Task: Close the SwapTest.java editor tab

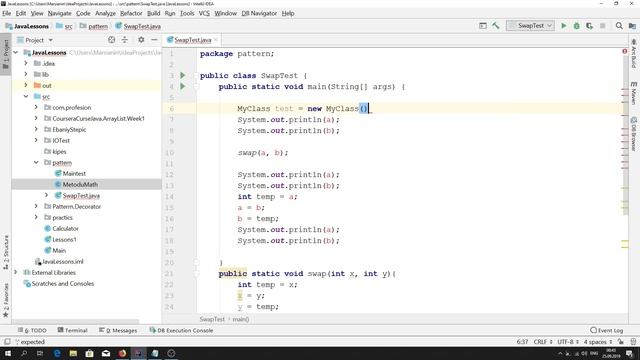Action: pos(216,40)
